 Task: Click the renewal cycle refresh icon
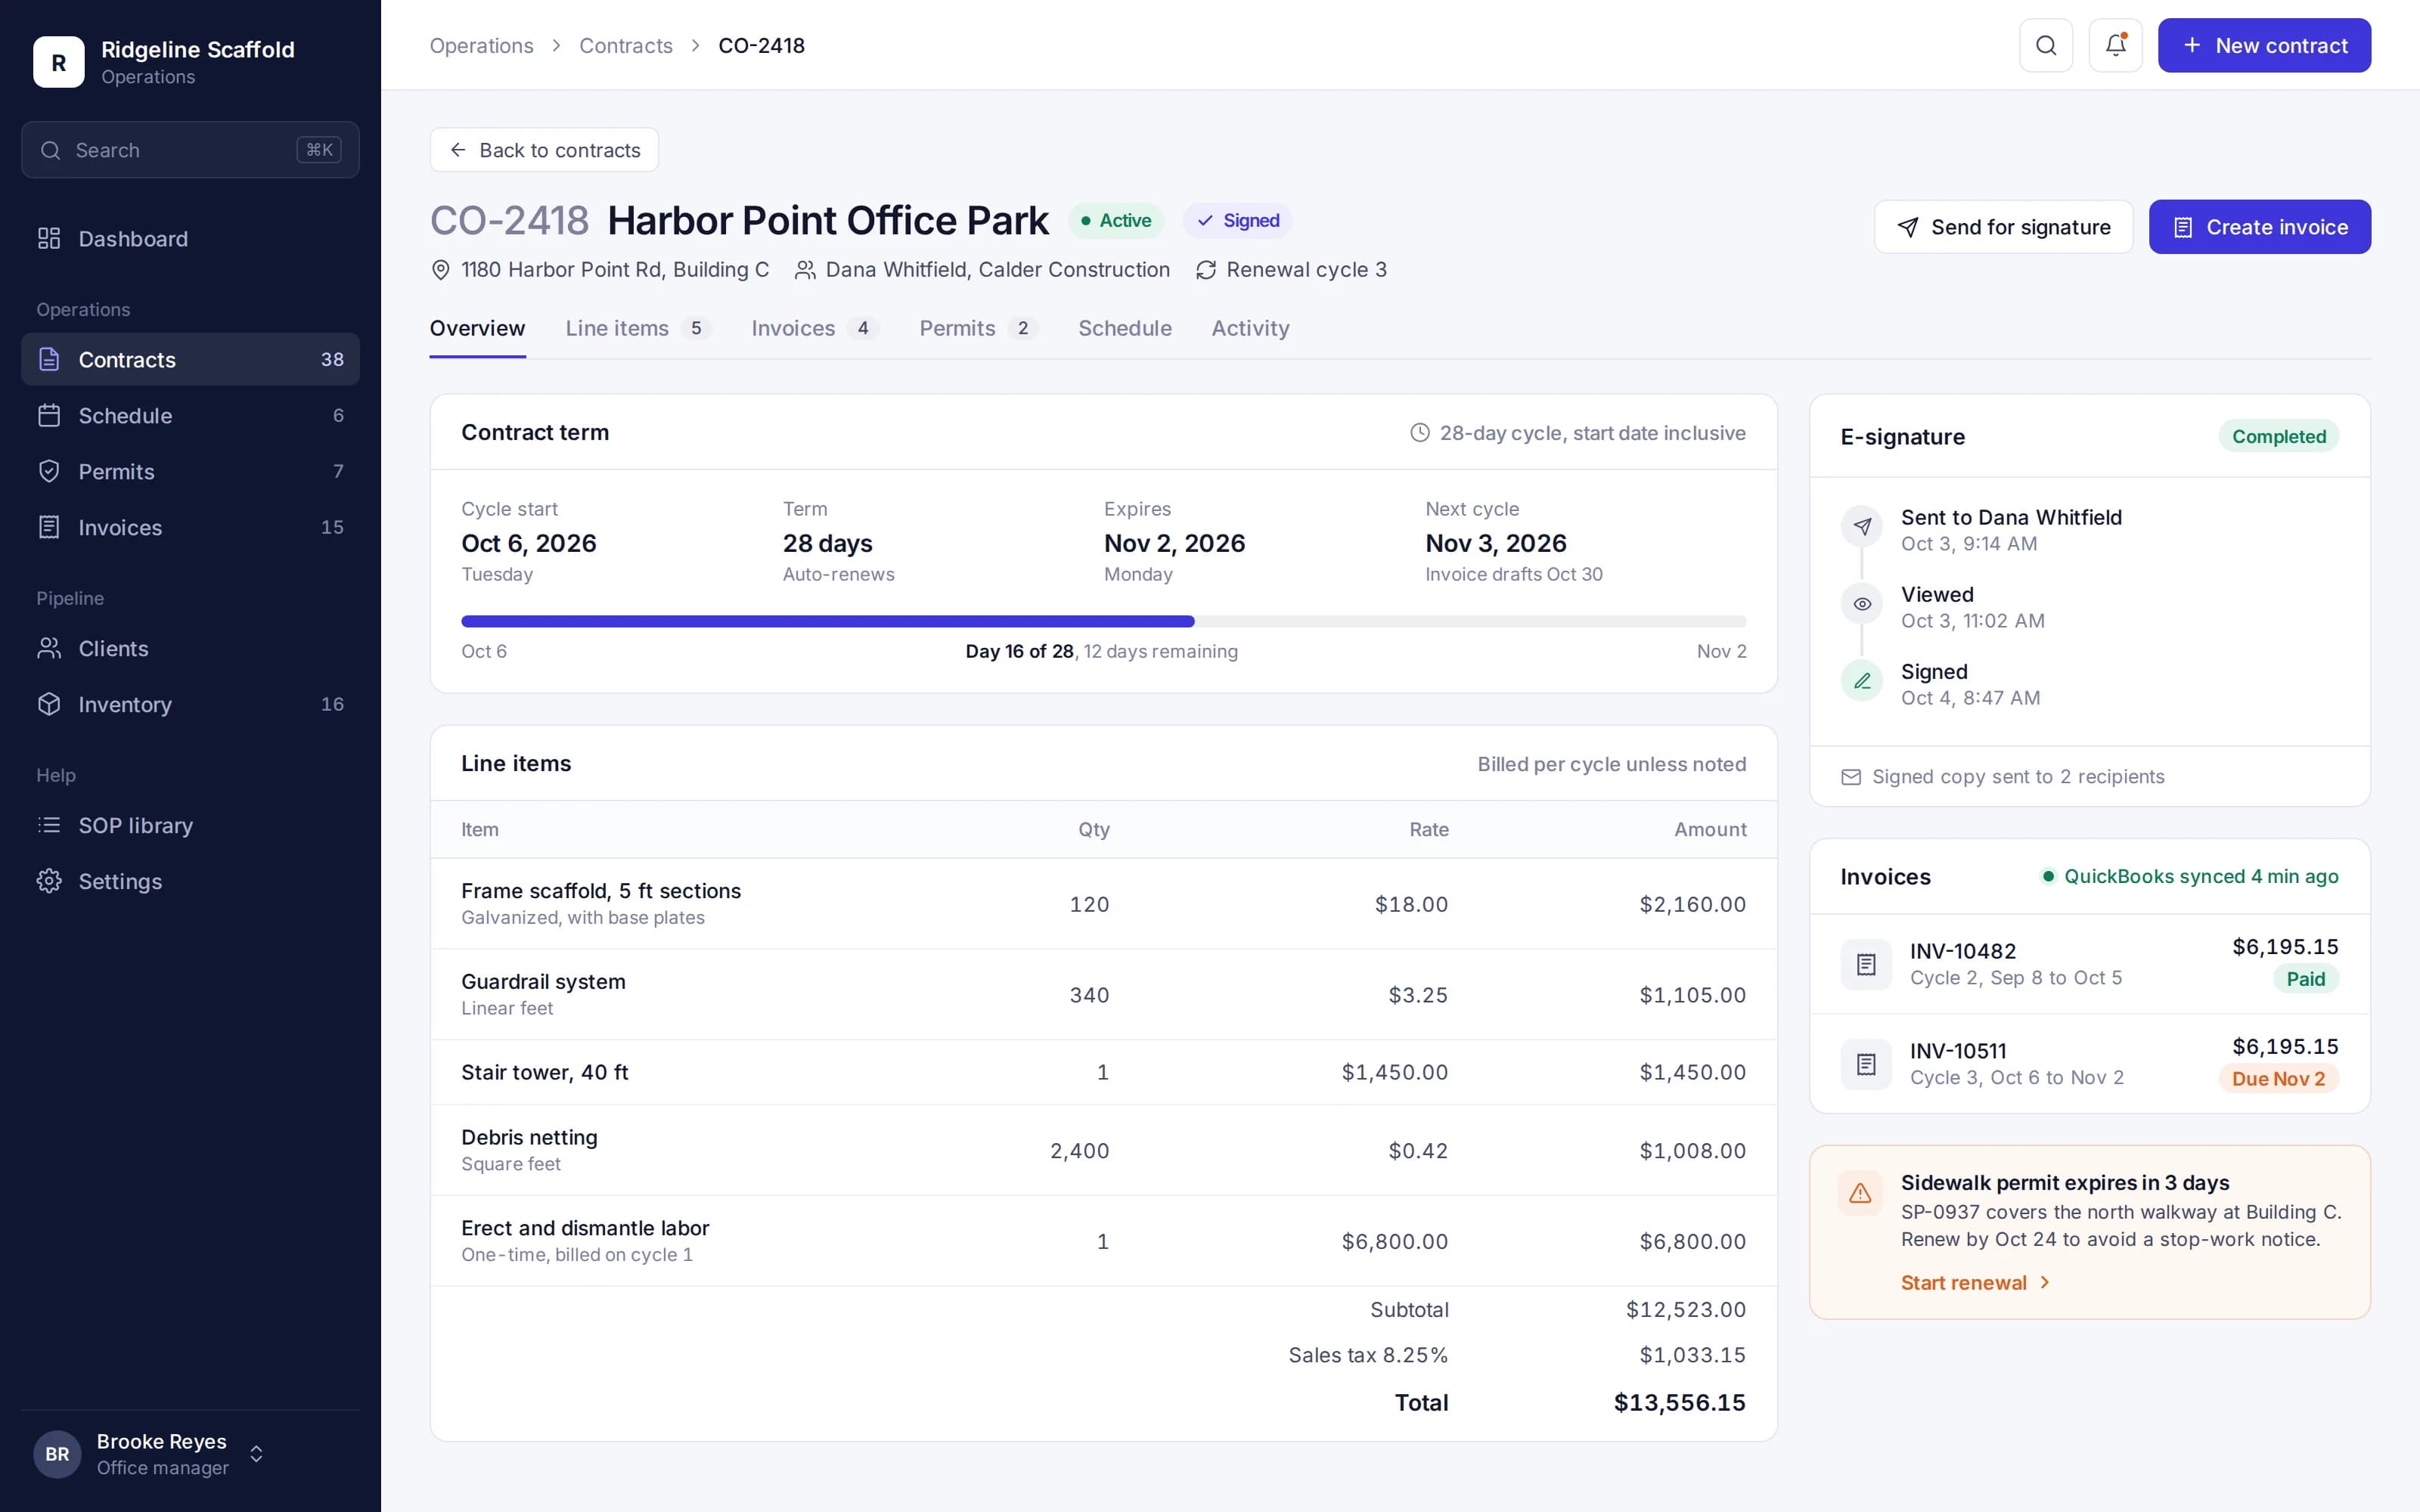click(1206, 270)
